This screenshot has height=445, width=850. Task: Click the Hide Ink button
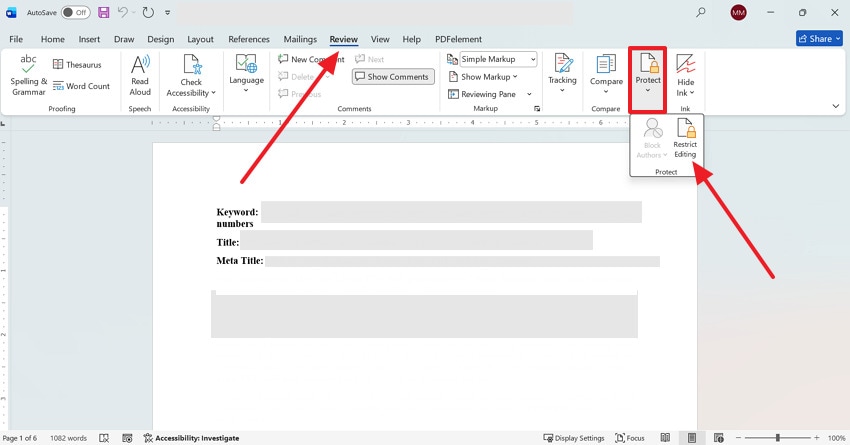point(686,75)
